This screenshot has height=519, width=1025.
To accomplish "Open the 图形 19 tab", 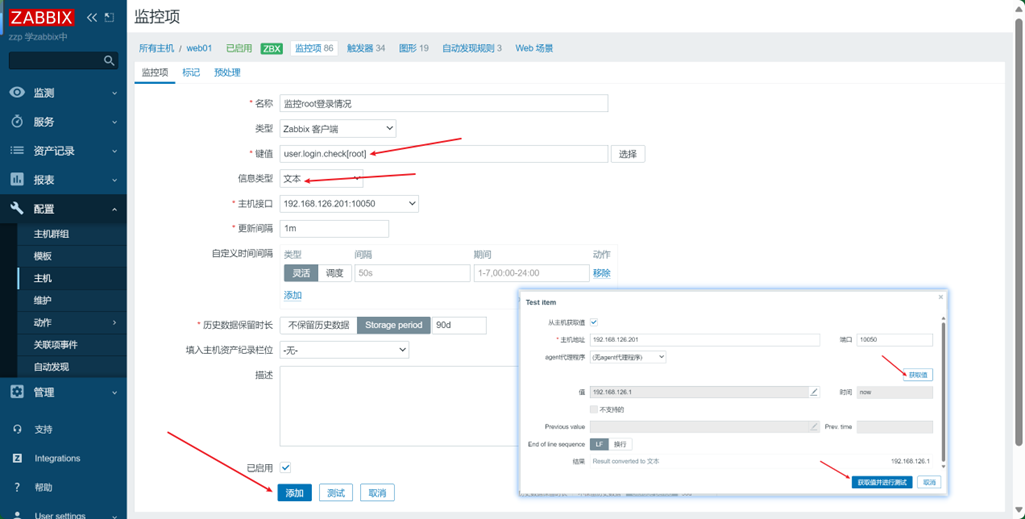I will coord(414,48).
